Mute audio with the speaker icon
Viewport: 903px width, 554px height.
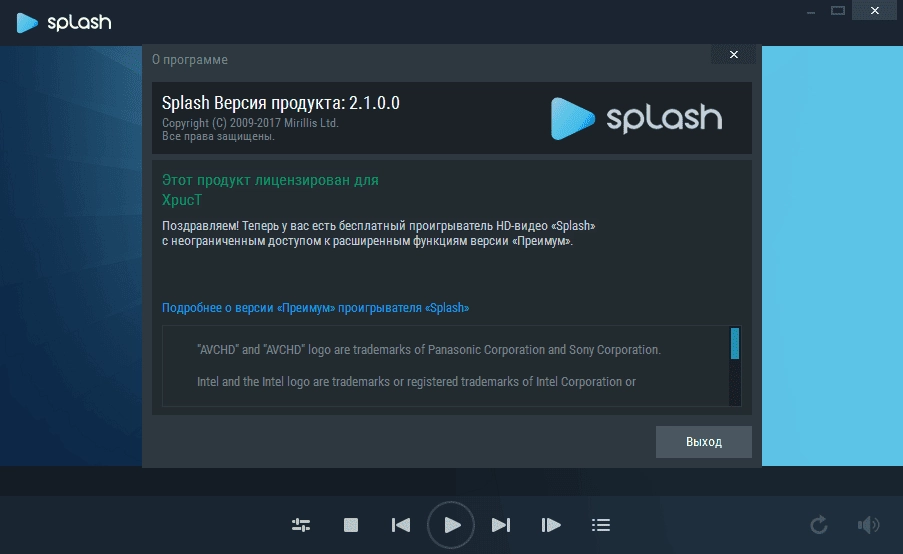click(868, 525)
